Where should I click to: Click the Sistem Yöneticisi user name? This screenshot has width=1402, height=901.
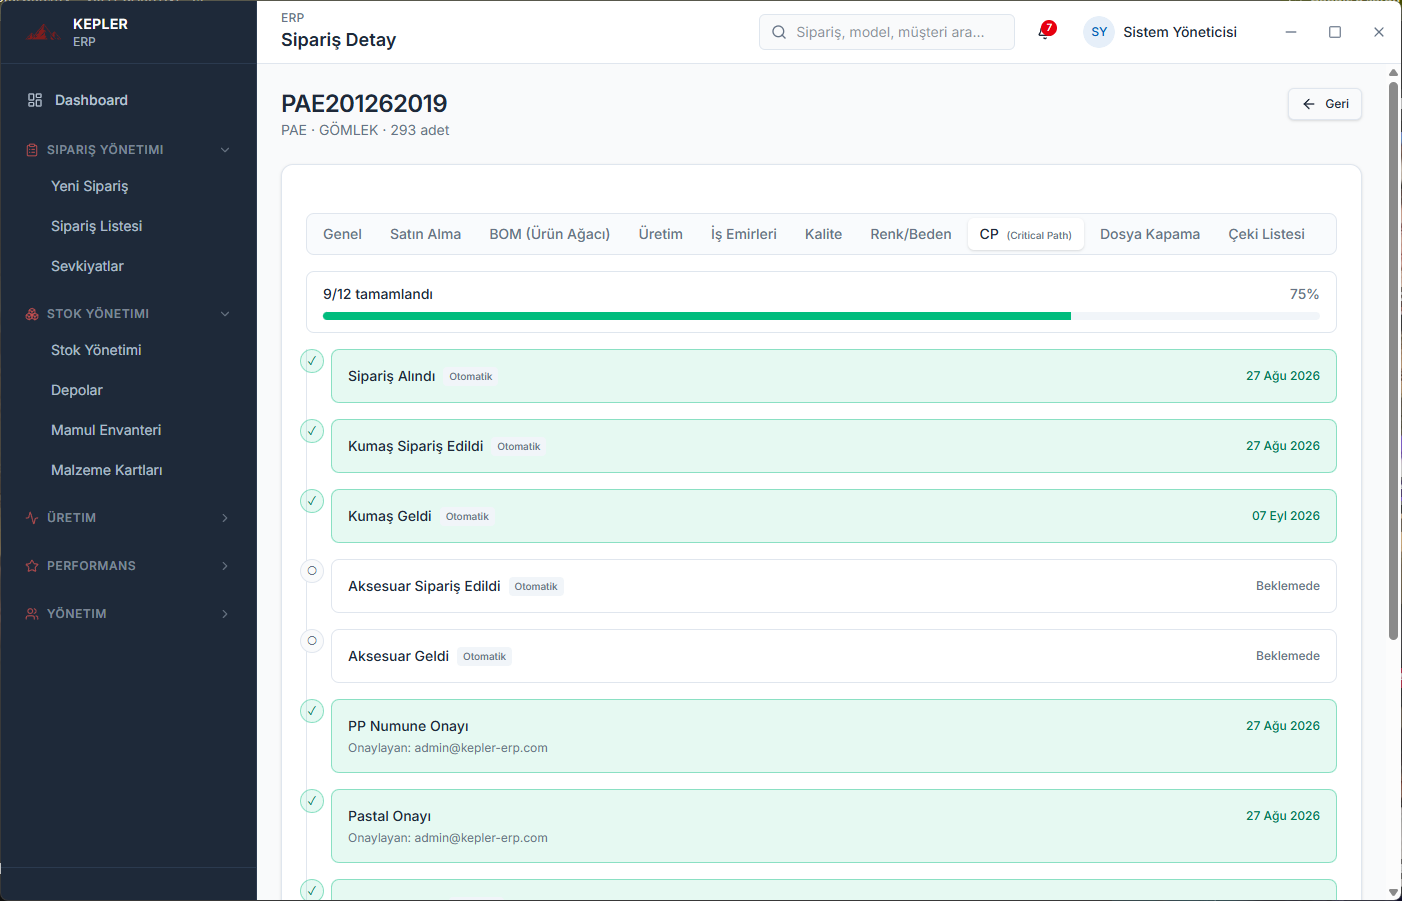pyautogui.click(x=1180, y=32)
